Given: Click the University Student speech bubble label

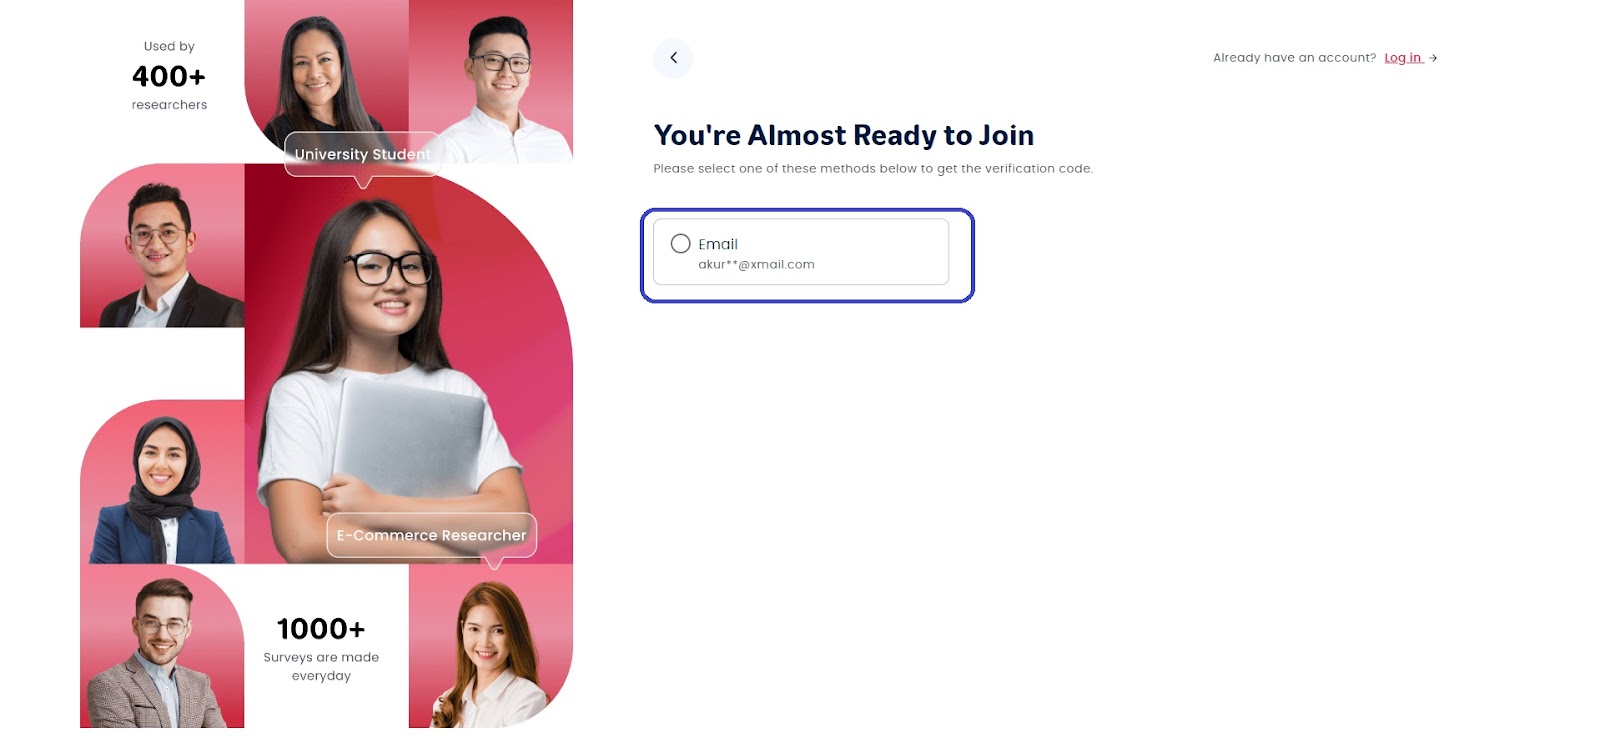Looking at the screenshot, I should coord(363,155).
